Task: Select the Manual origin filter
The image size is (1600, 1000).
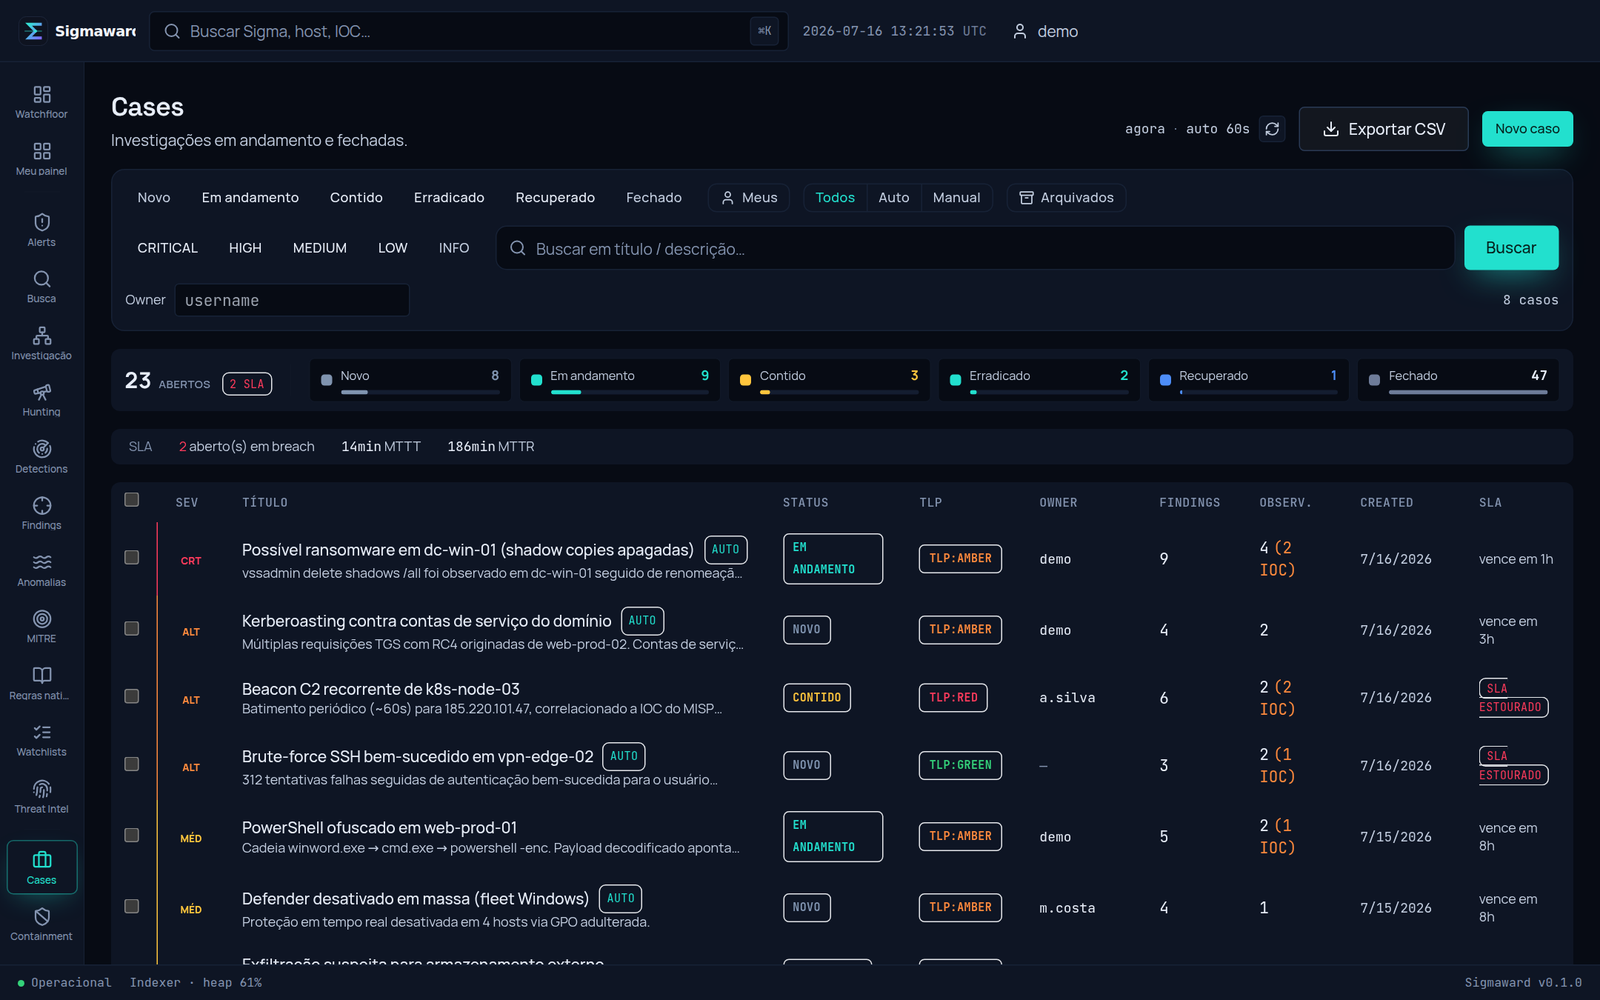Action: pos(956,198)
